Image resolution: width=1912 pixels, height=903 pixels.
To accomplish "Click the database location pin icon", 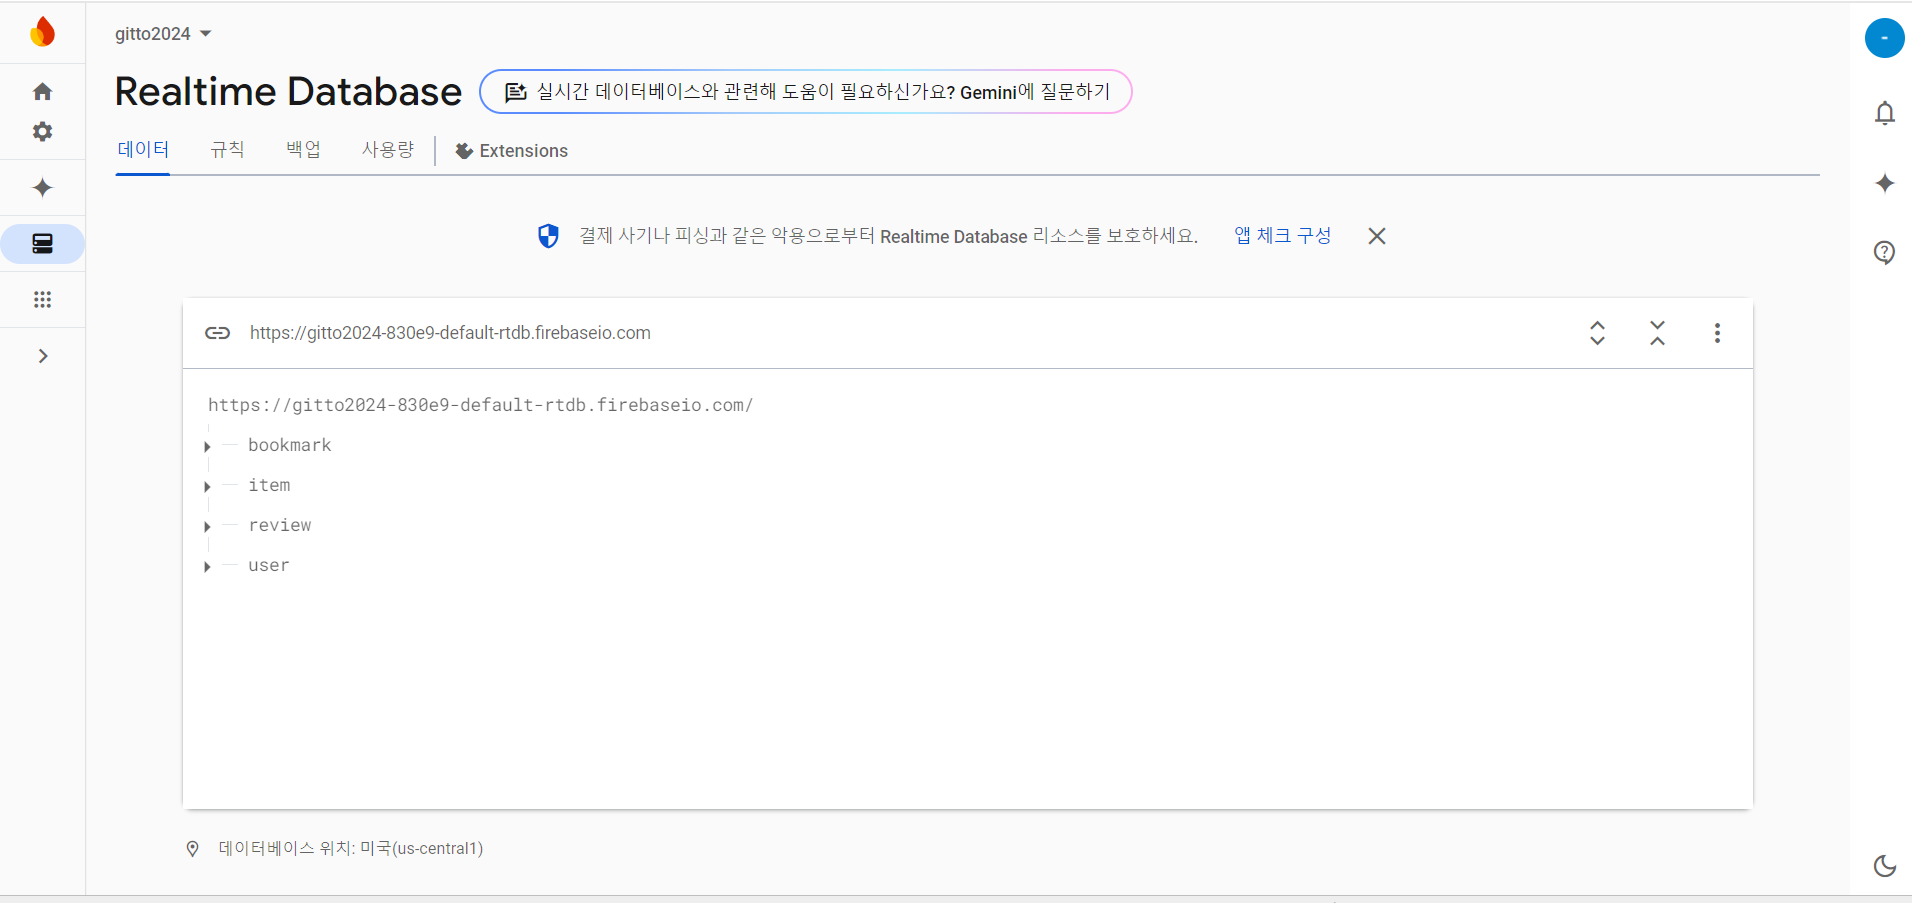I will [193, 848].
